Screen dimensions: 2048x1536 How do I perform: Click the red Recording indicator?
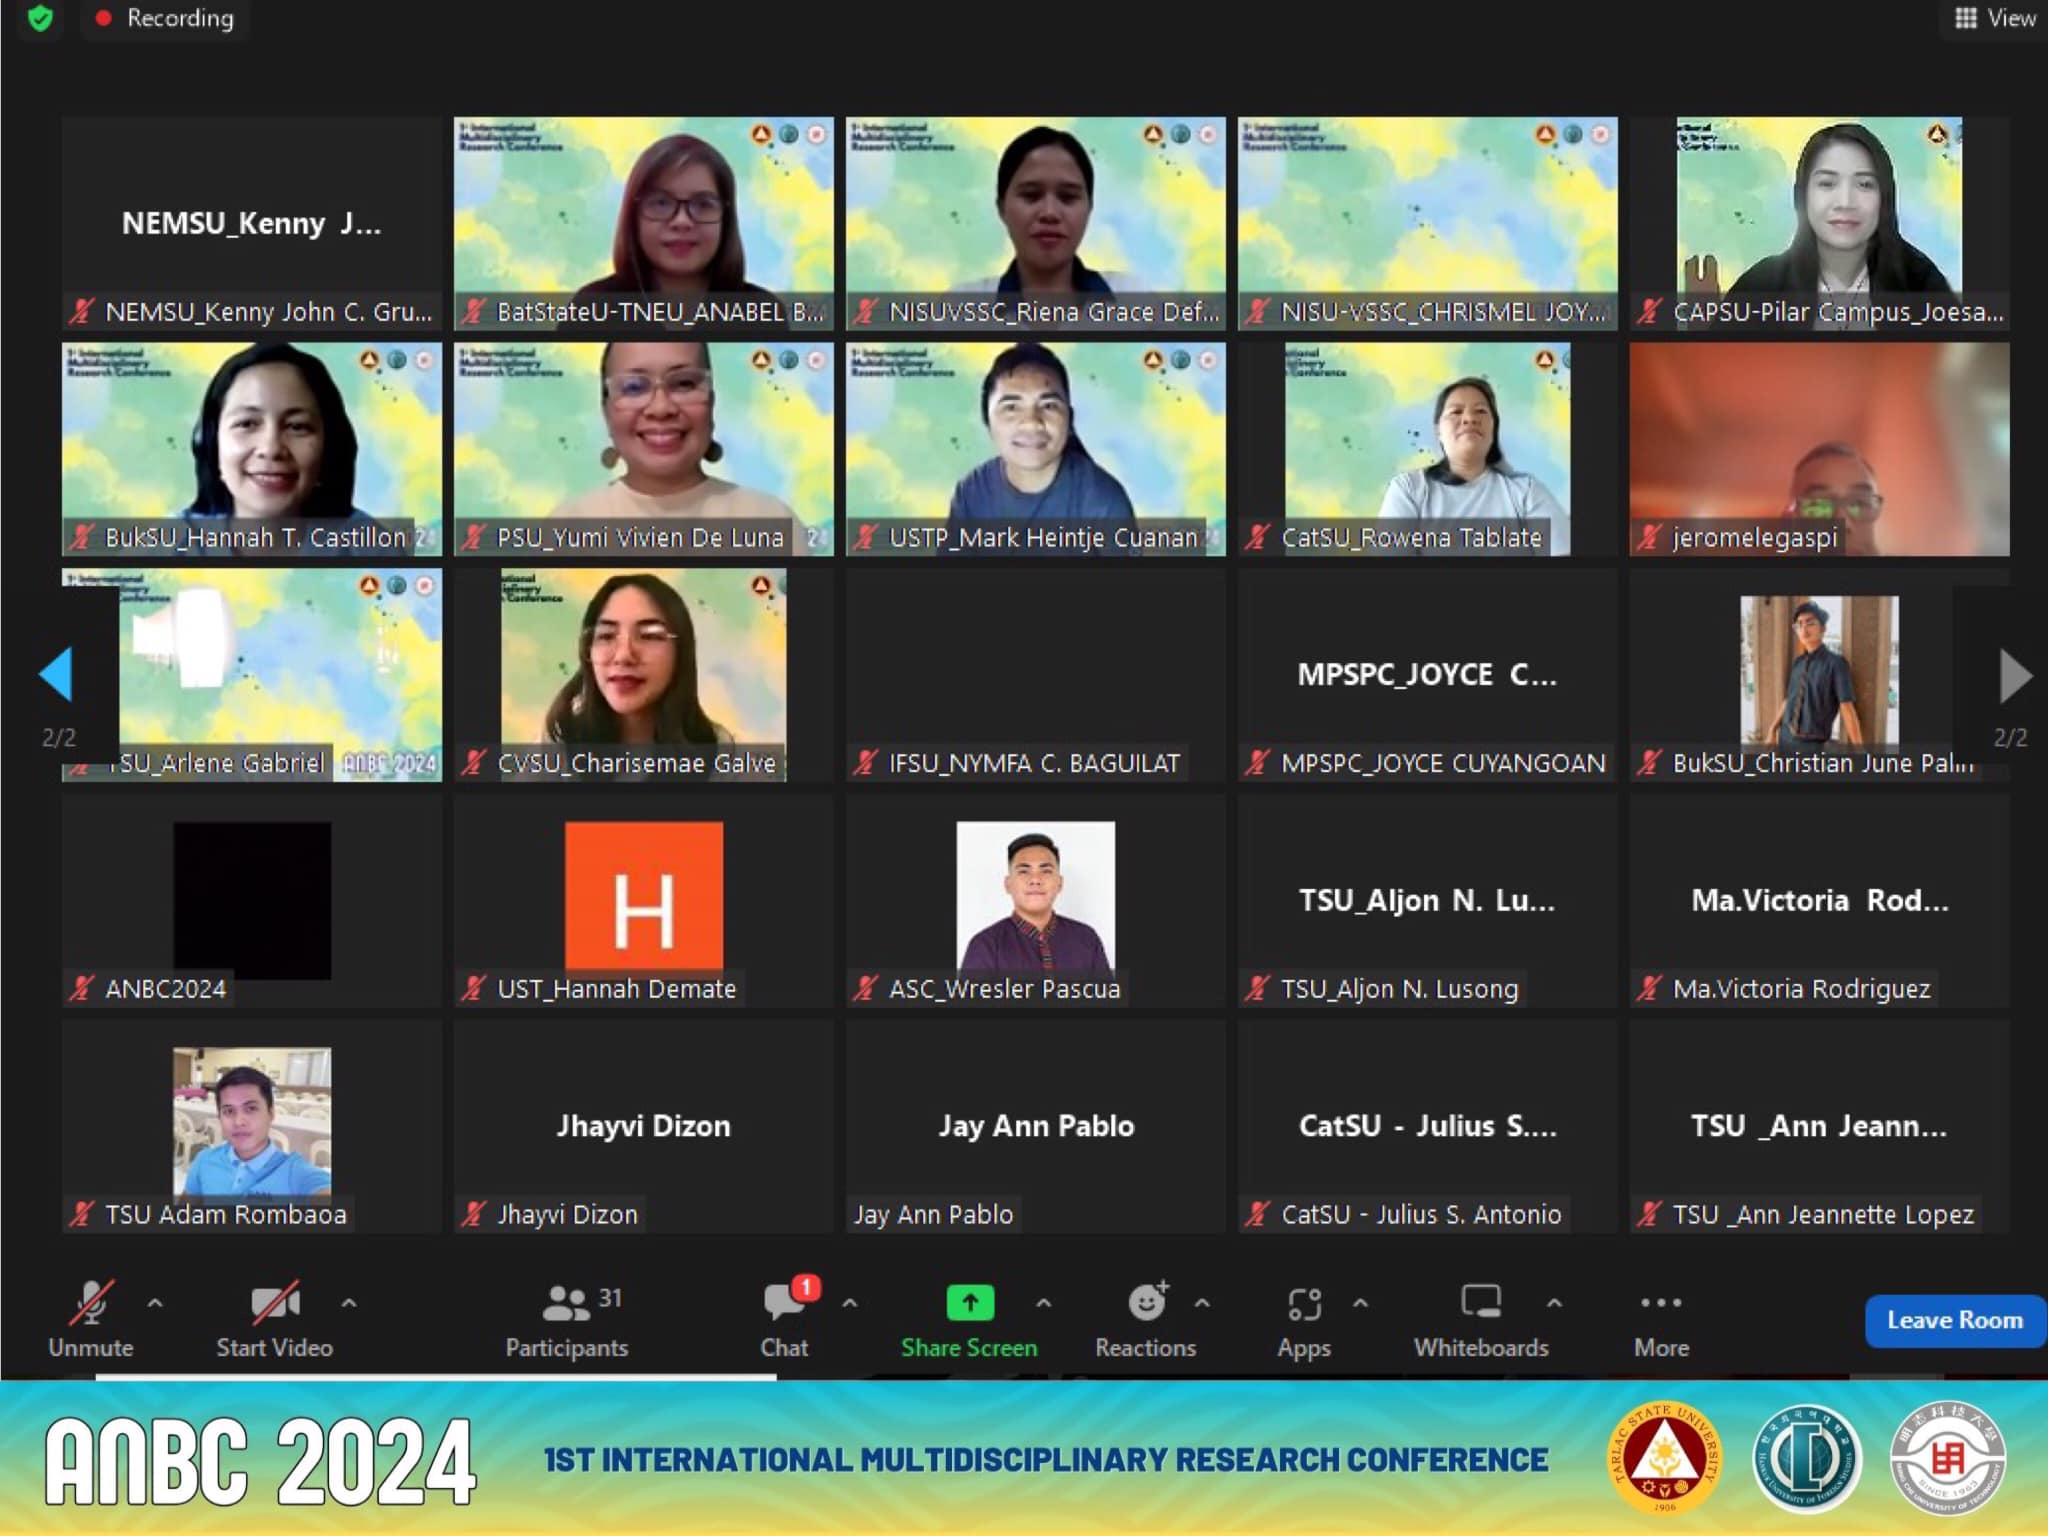165,18
